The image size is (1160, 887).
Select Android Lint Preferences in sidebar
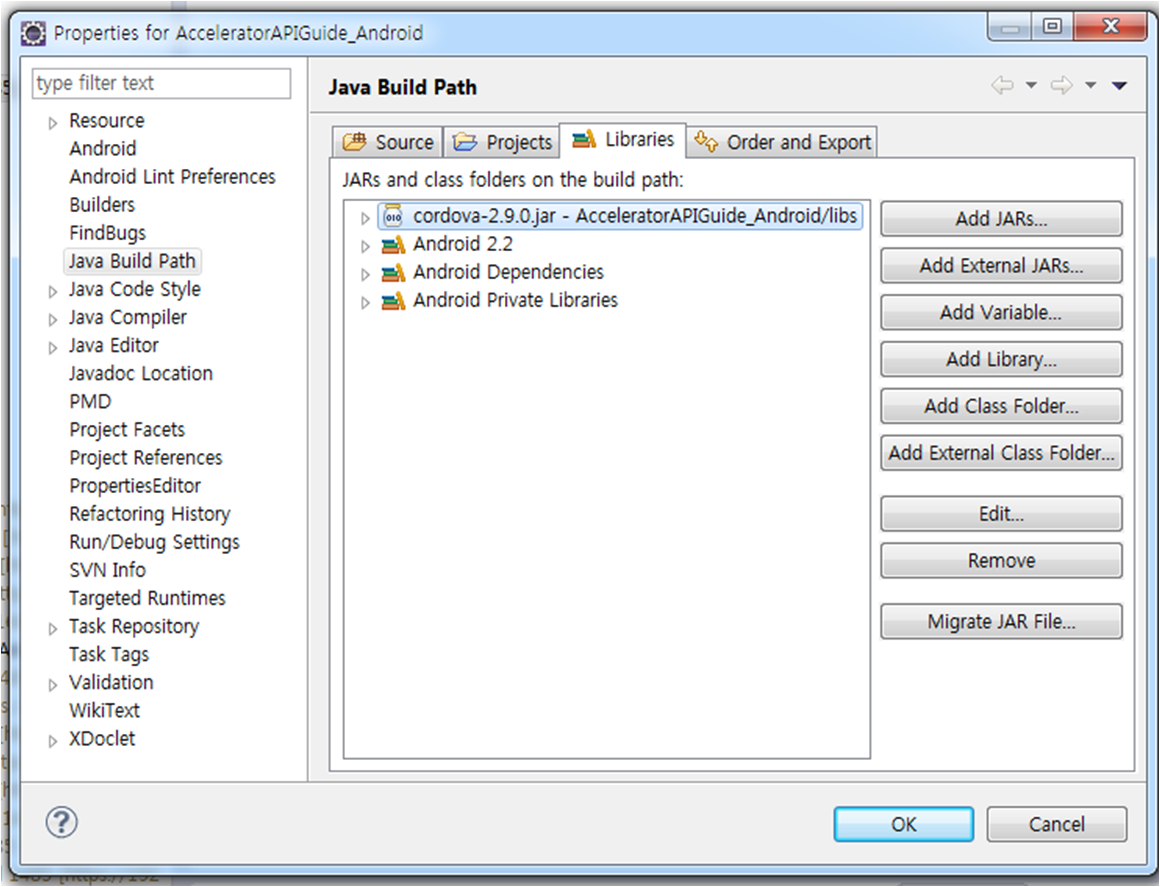[x=172, y=177]
